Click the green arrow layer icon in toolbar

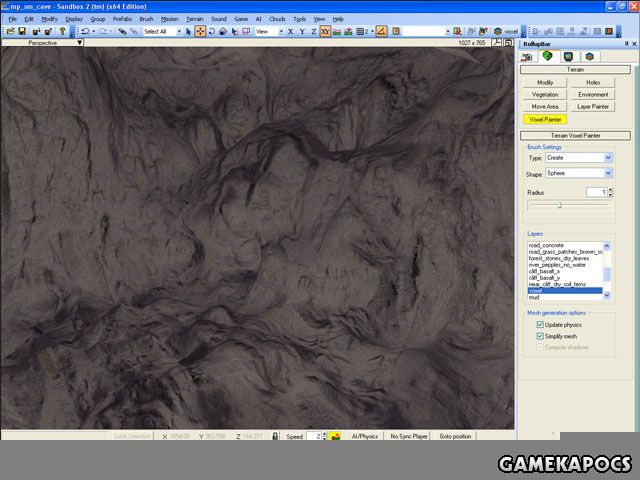point(484,31)
